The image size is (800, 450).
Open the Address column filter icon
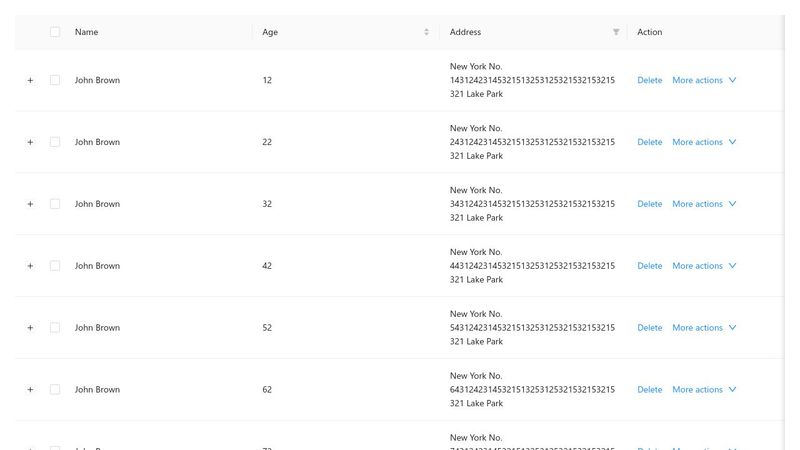click(x=616, y=32)
